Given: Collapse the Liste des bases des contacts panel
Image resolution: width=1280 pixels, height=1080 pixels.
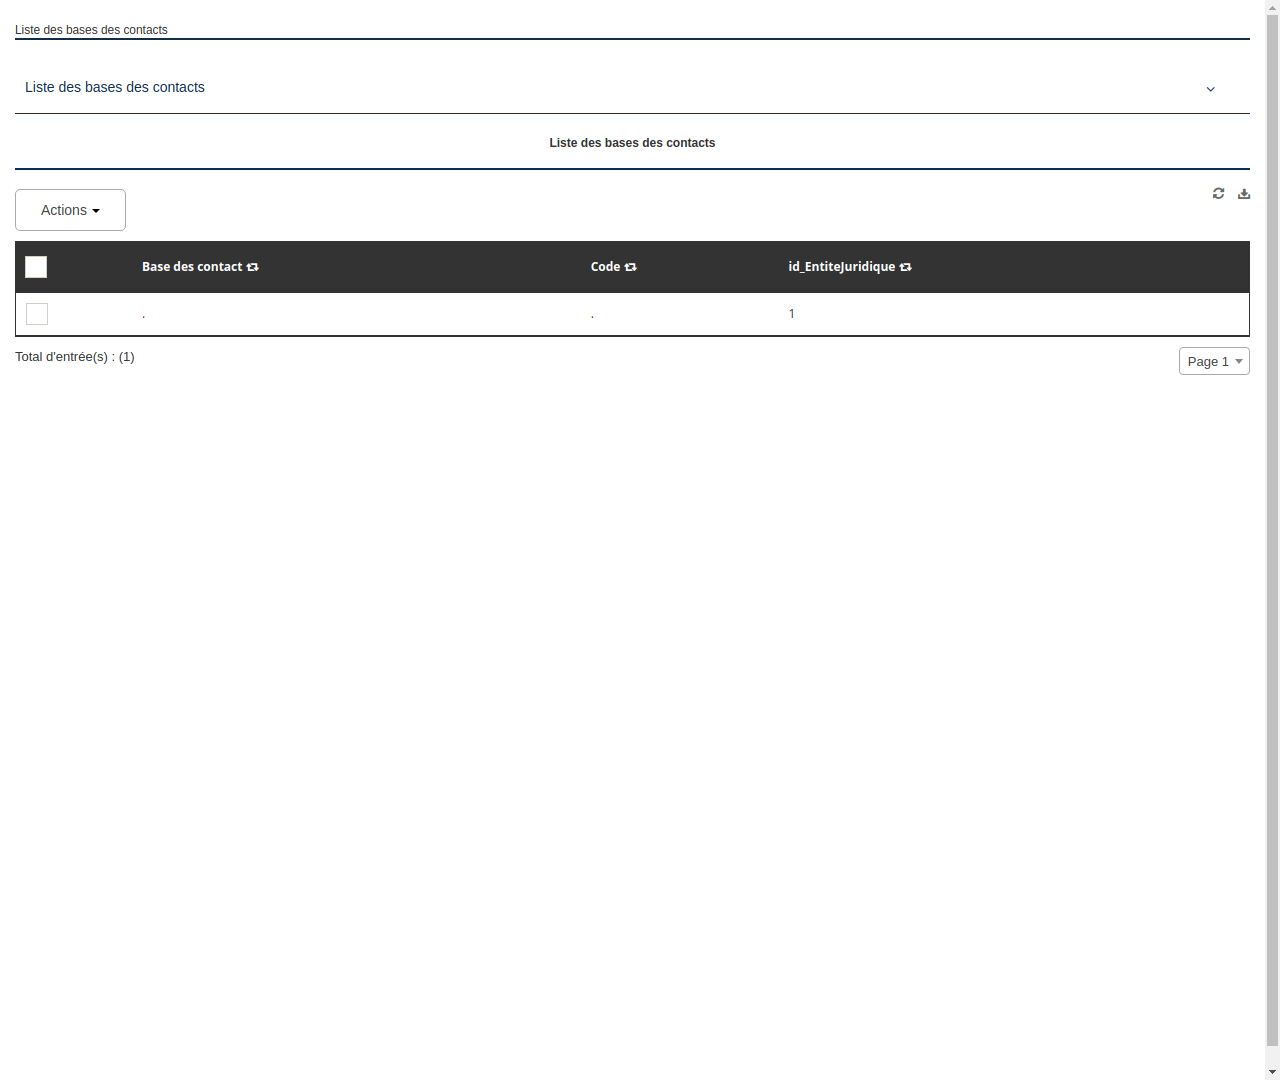Looking at the screenshot, I should (x=1210, y=89).
